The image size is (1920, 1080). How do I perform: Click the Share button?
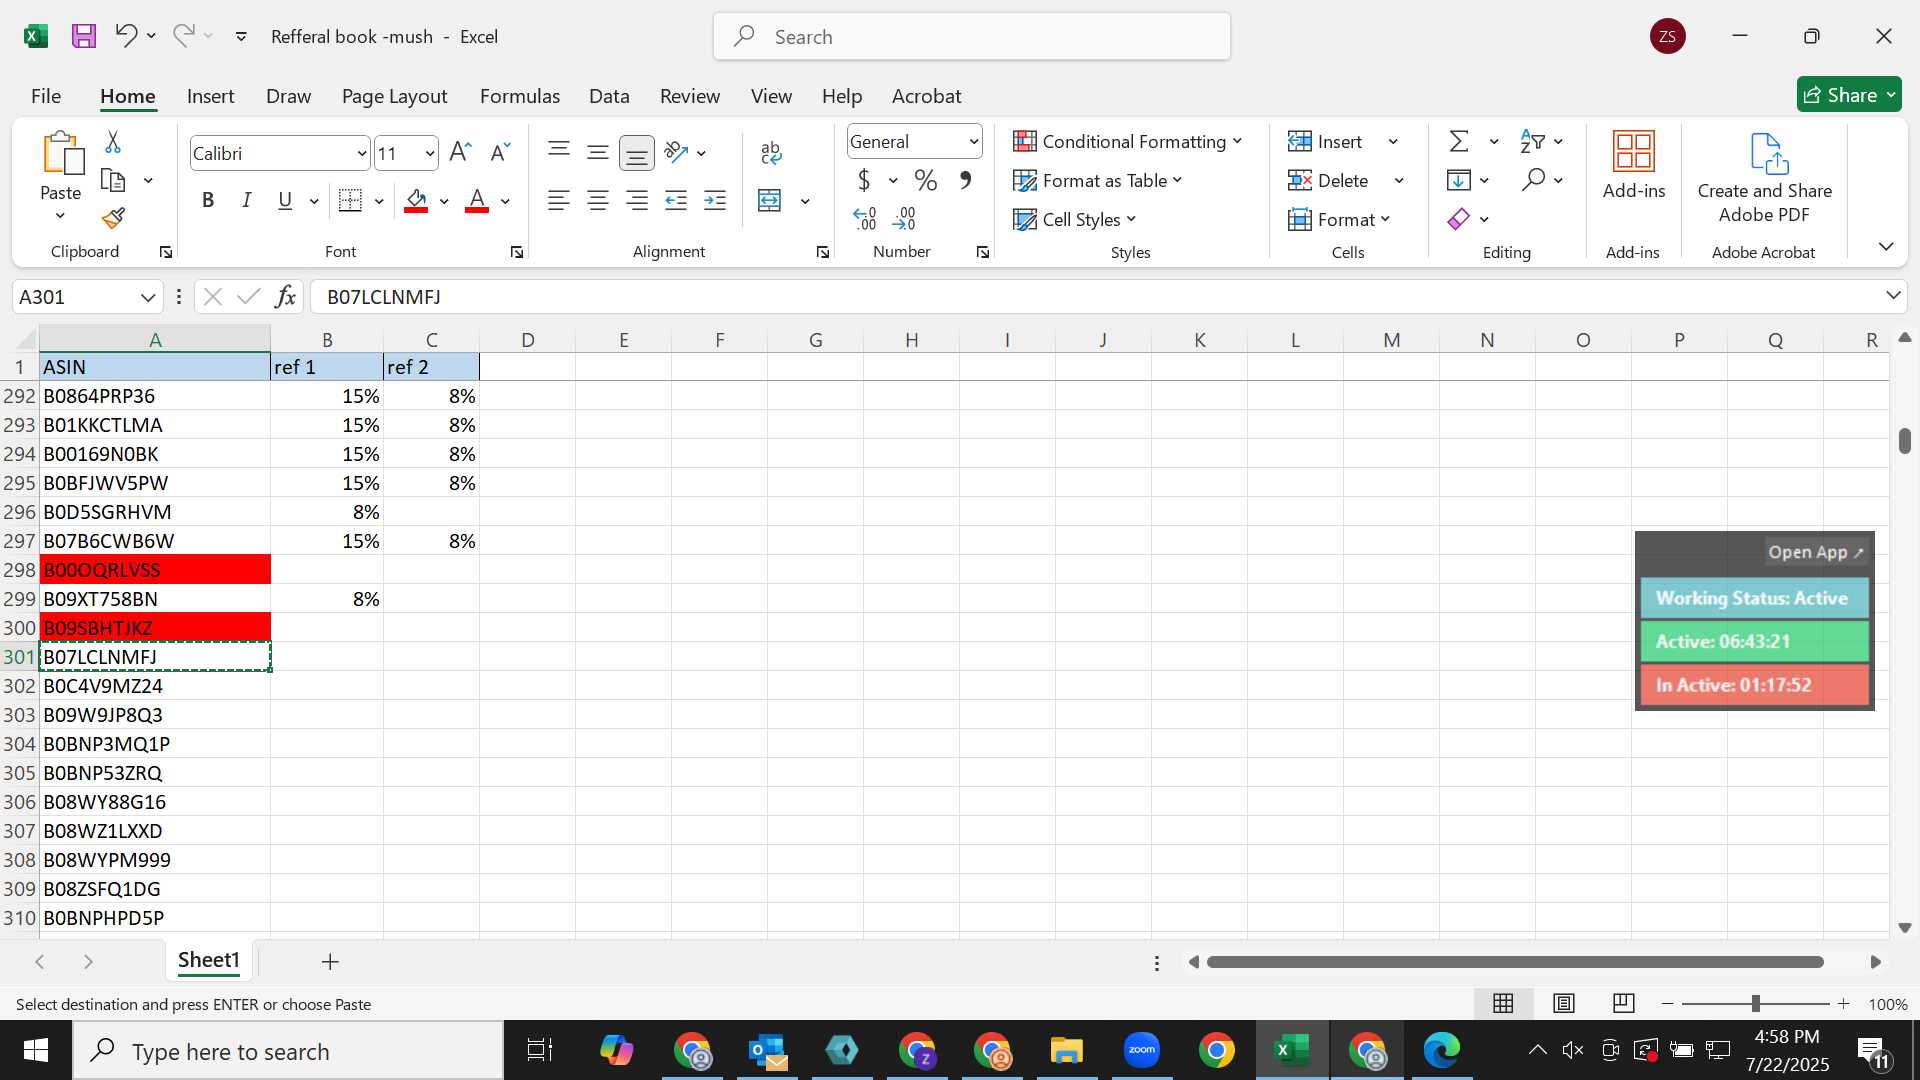pyautogui.click(x=1849, y=95)
